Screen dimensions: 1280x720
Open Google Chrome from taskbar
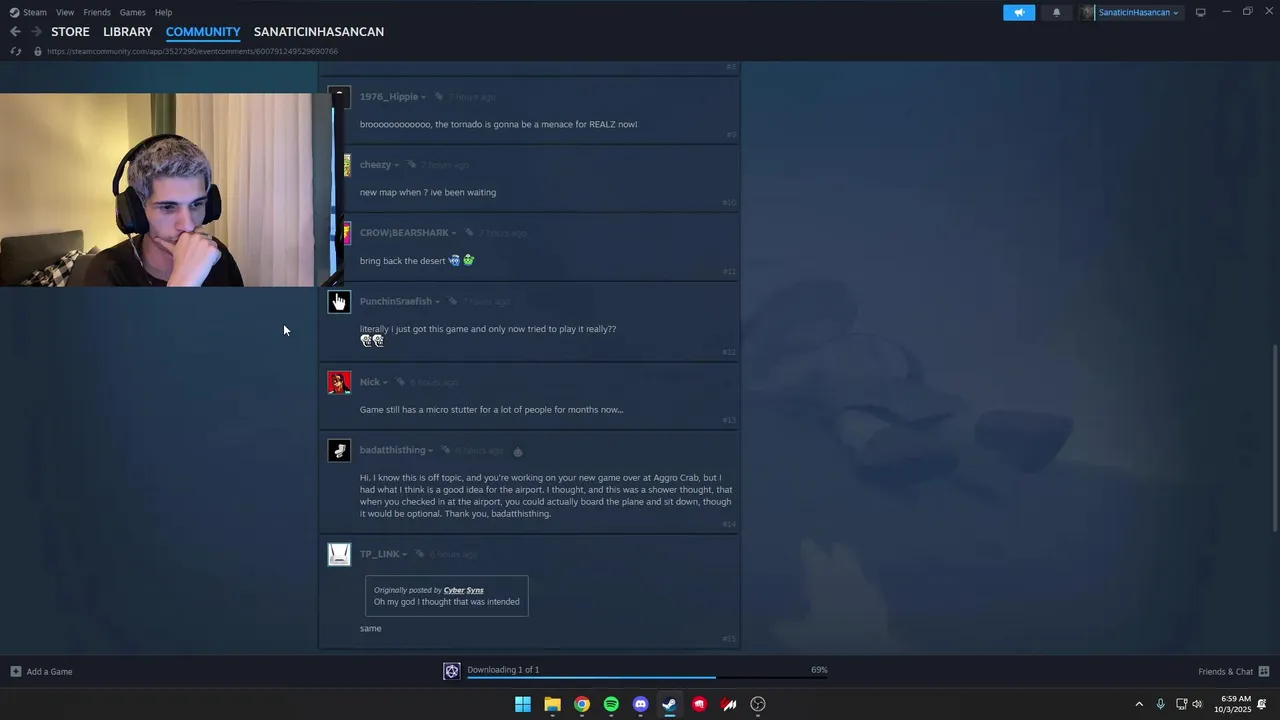click(582, 704)
